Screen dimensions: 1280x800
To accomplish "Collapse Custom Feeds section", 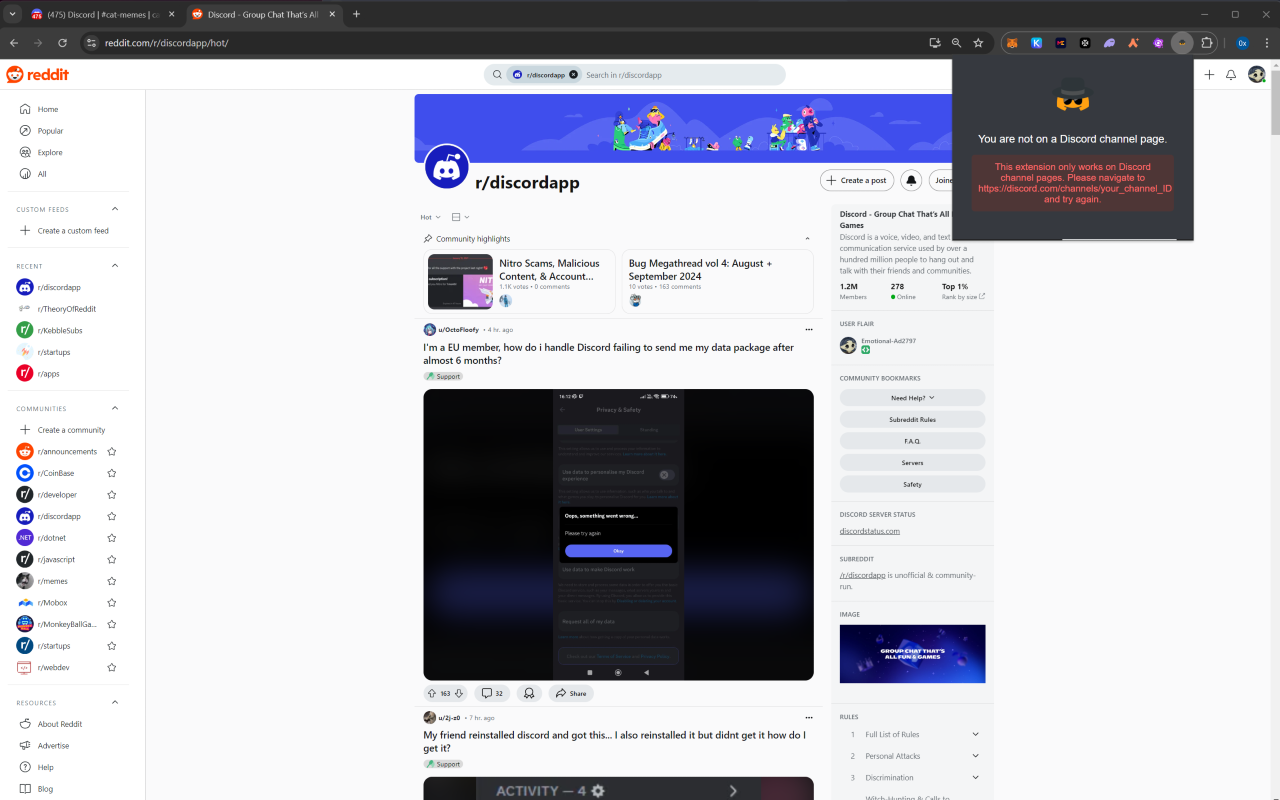I will [x=115, y=209].
